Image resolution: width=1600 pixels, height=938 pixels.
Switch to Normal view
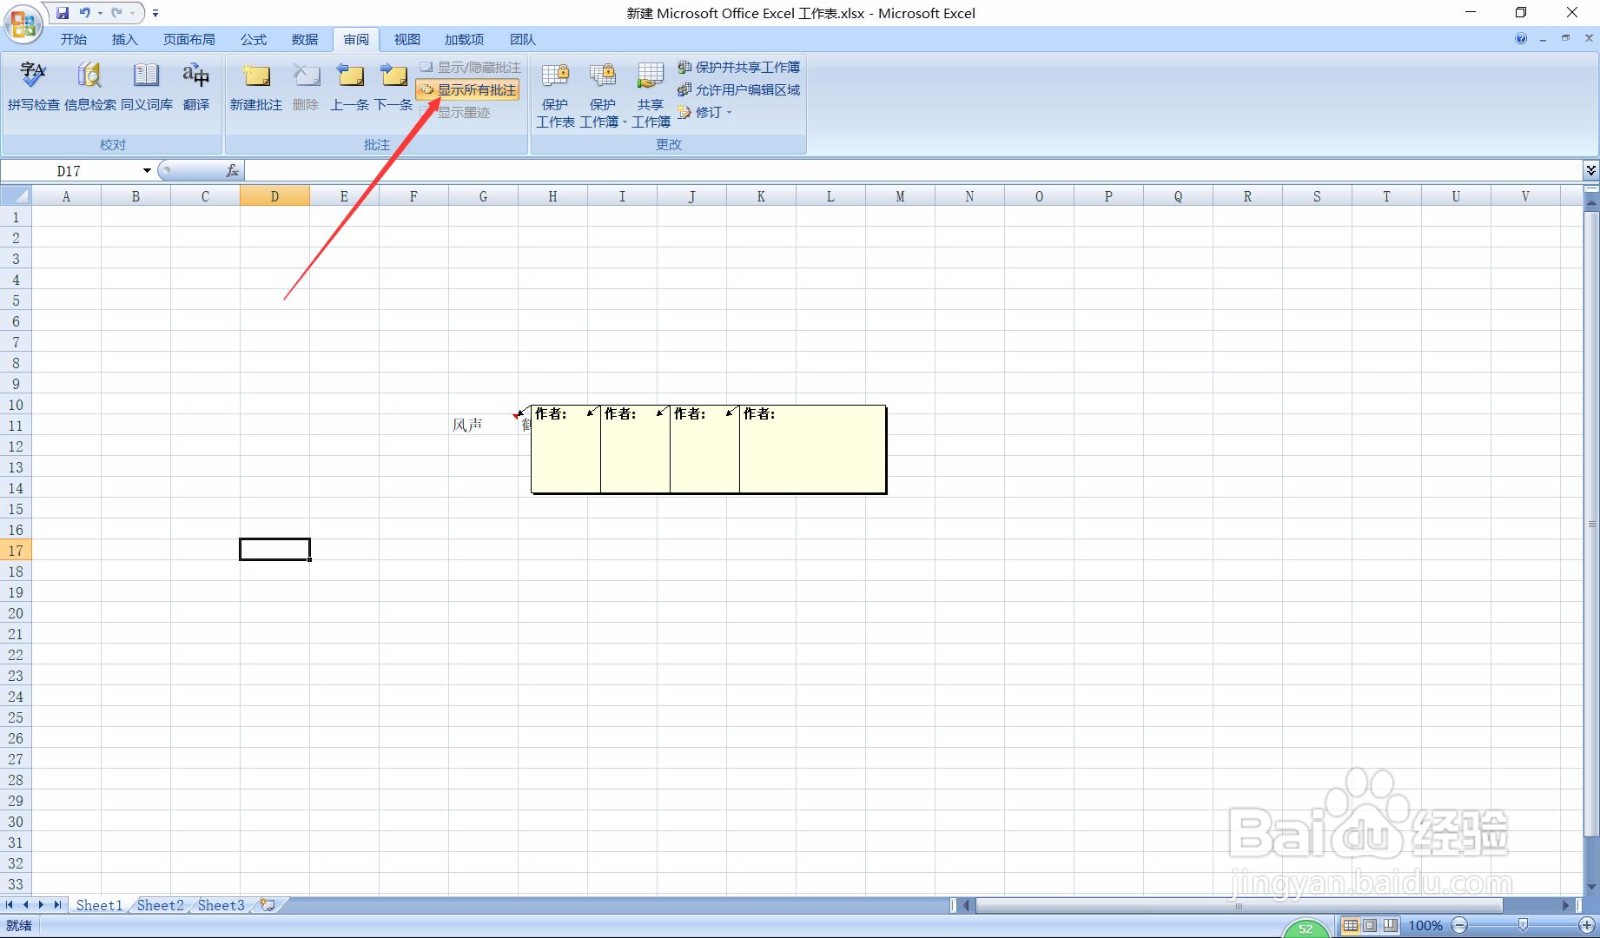(1350, 926)
